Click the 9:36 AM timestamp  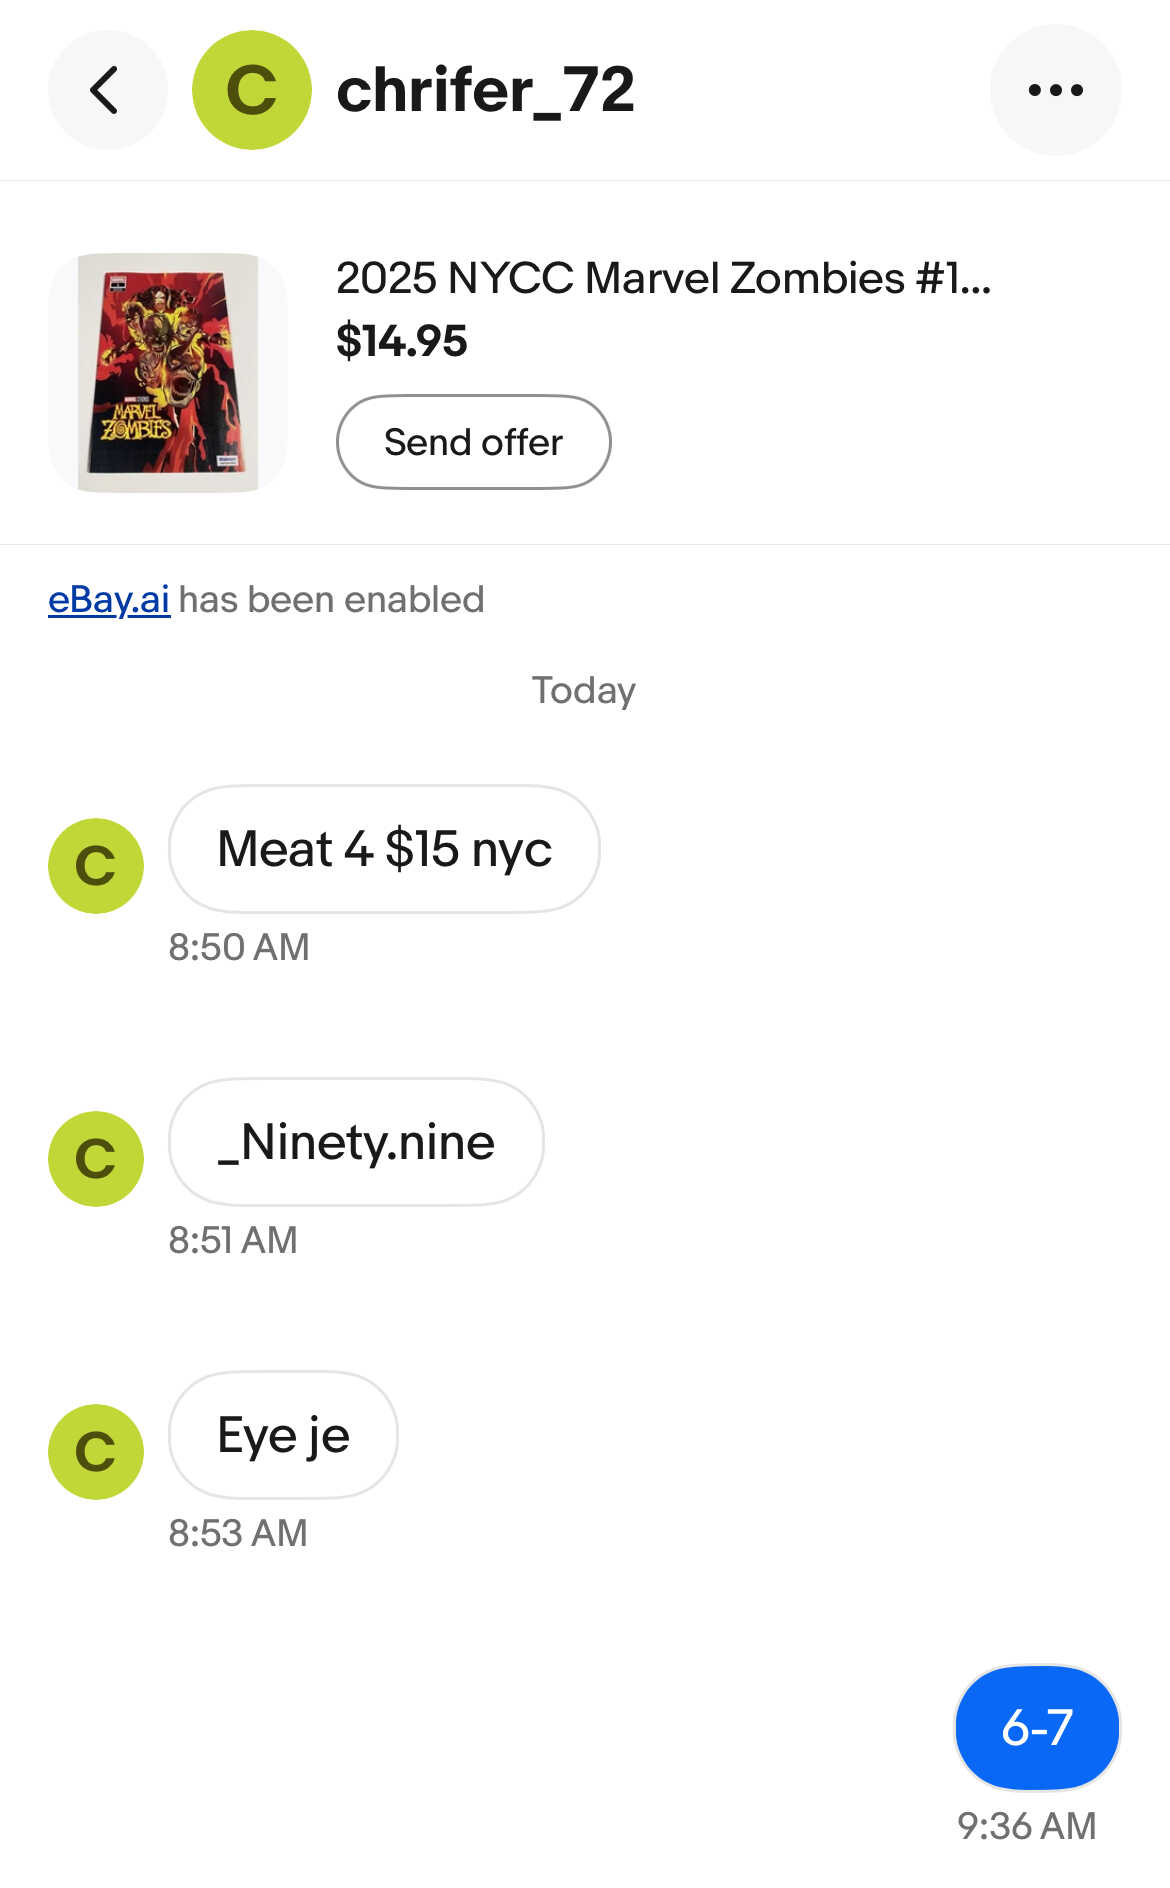coord(1026,1826)
